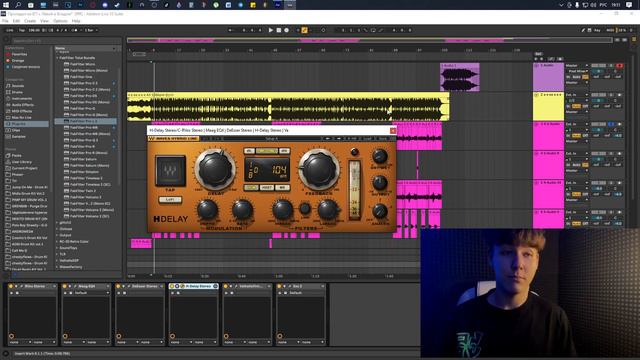
Task: Click the TAP pad in H-Delay
Action: point(170,170)
